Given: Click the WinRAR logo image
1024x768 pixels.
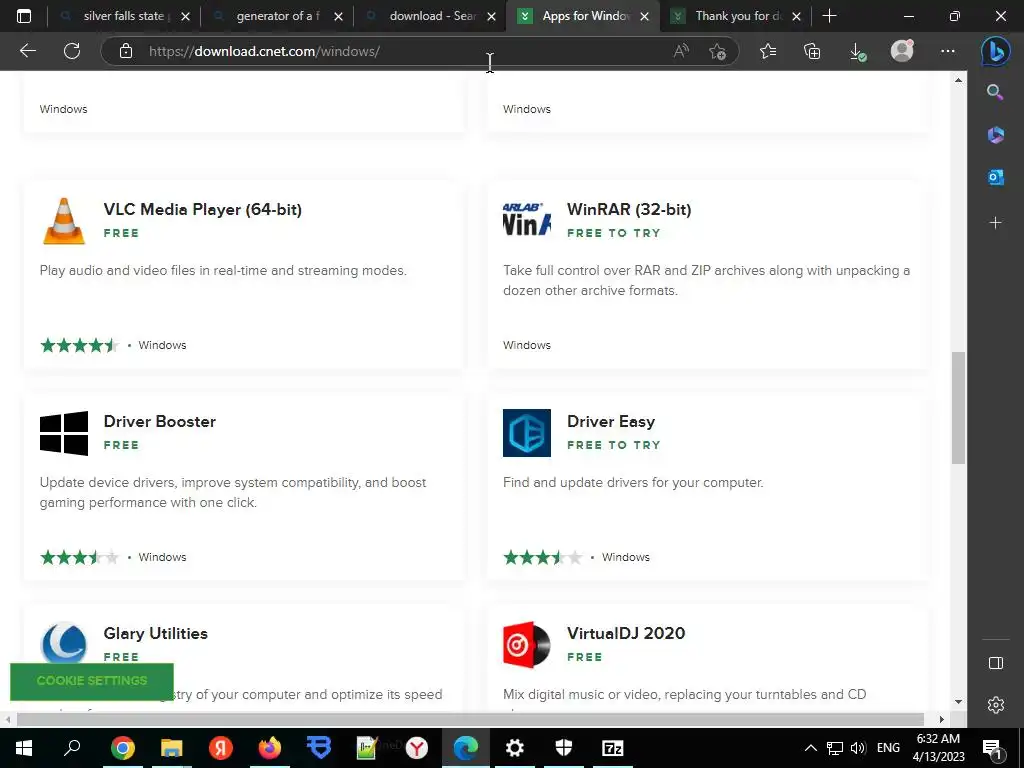Looking at the screenshot, I should click(526, 219).
